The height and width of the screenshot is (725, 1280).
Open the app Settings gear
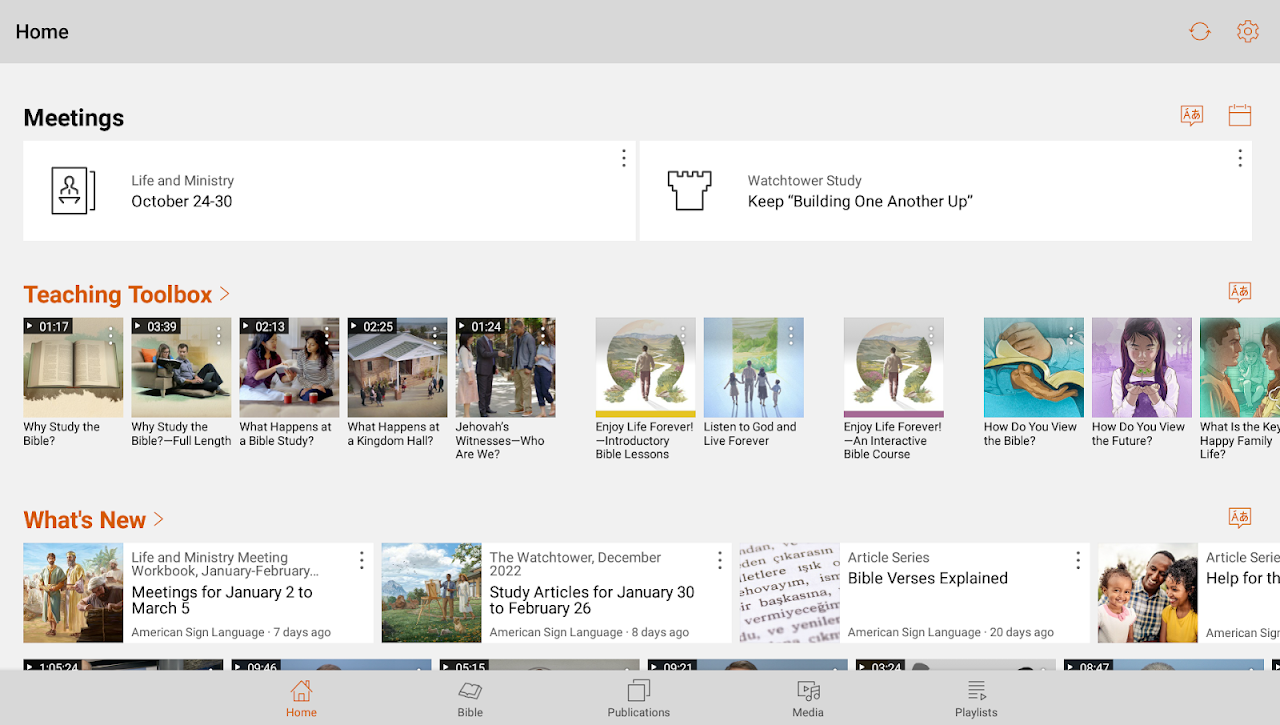1247,31
